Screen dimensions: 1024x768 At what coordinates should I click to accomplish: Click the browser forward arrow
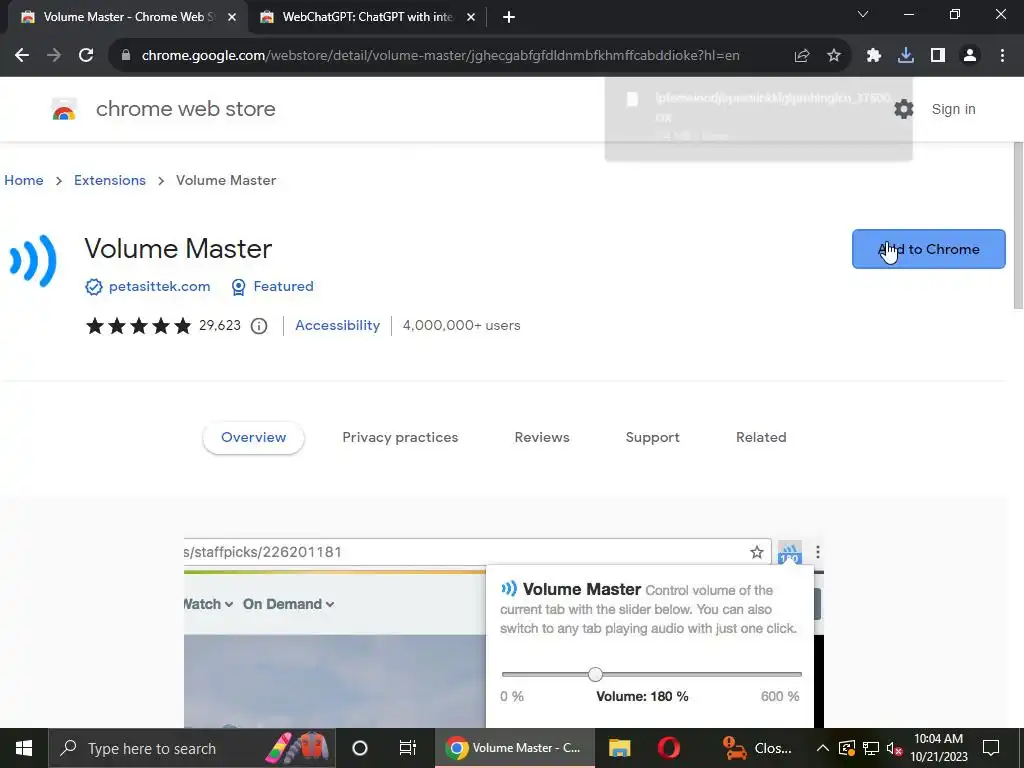point(54,56)
